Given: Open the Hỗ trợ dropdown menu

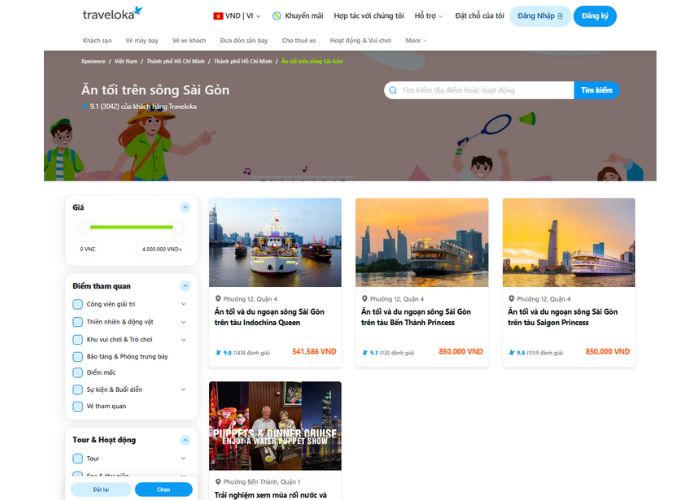Looking at the screenshot, I should coord(427,16).
